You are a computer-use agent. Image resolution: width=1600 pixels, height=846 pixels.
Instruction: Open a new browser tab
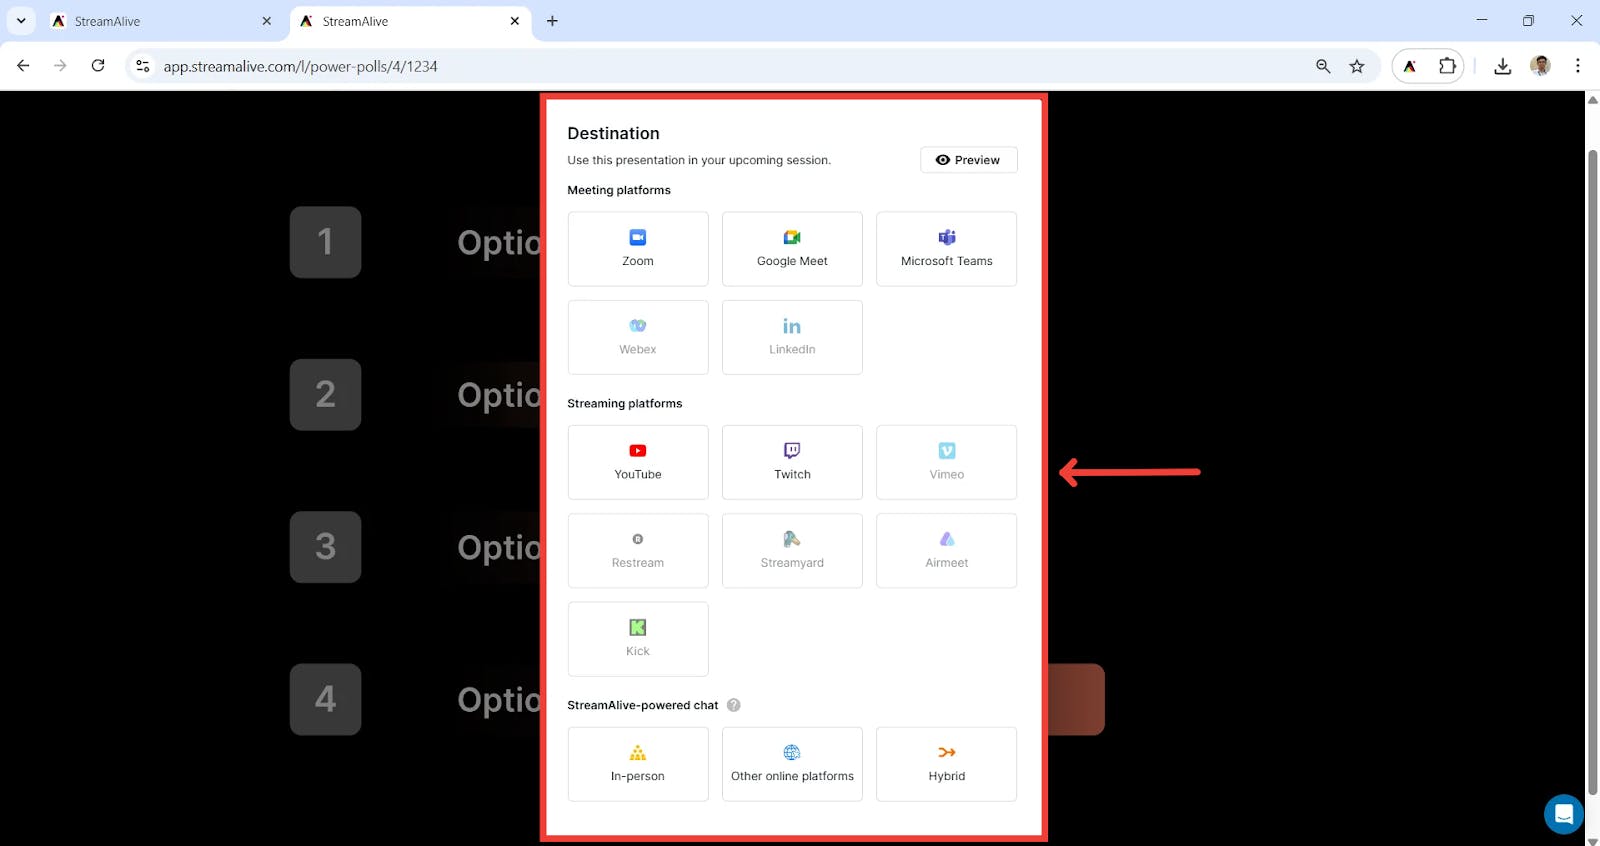coord(552,21)
